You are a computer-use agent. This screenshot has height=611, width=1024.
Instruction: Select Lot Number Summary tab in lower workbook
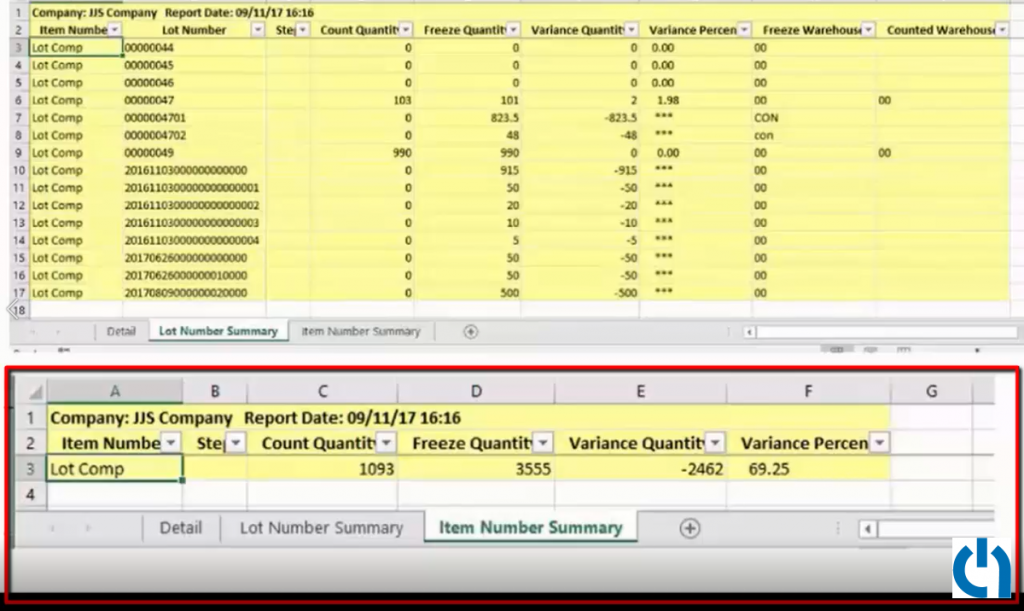click(x=321, y=527)
